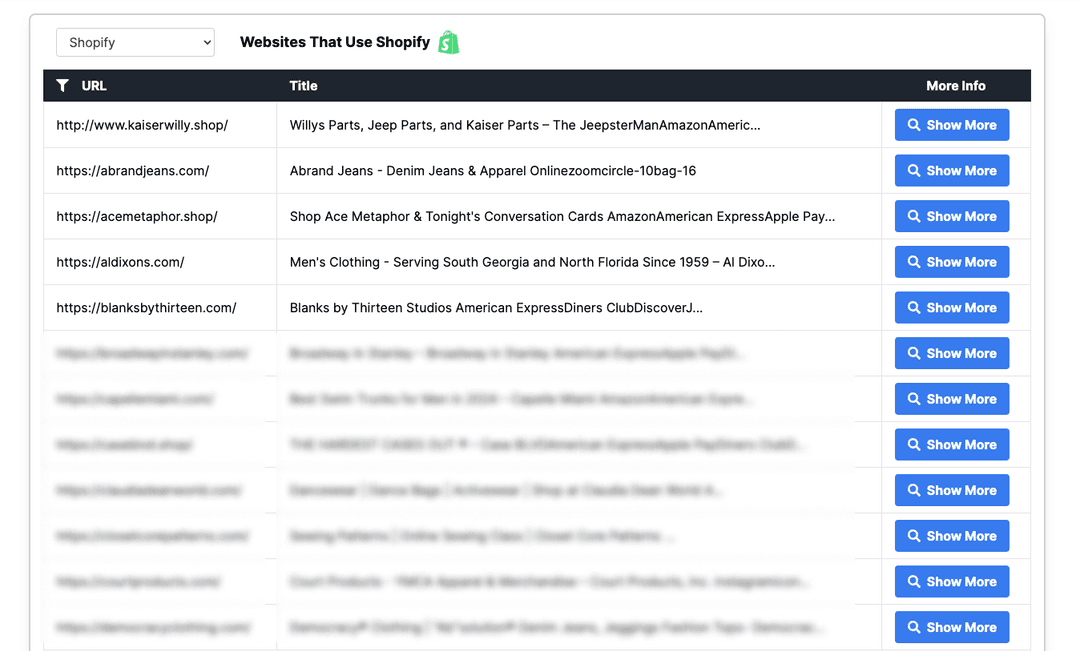
Task: Open https://blanksbythirteen.com/ link
Action: tap(146, 308)
